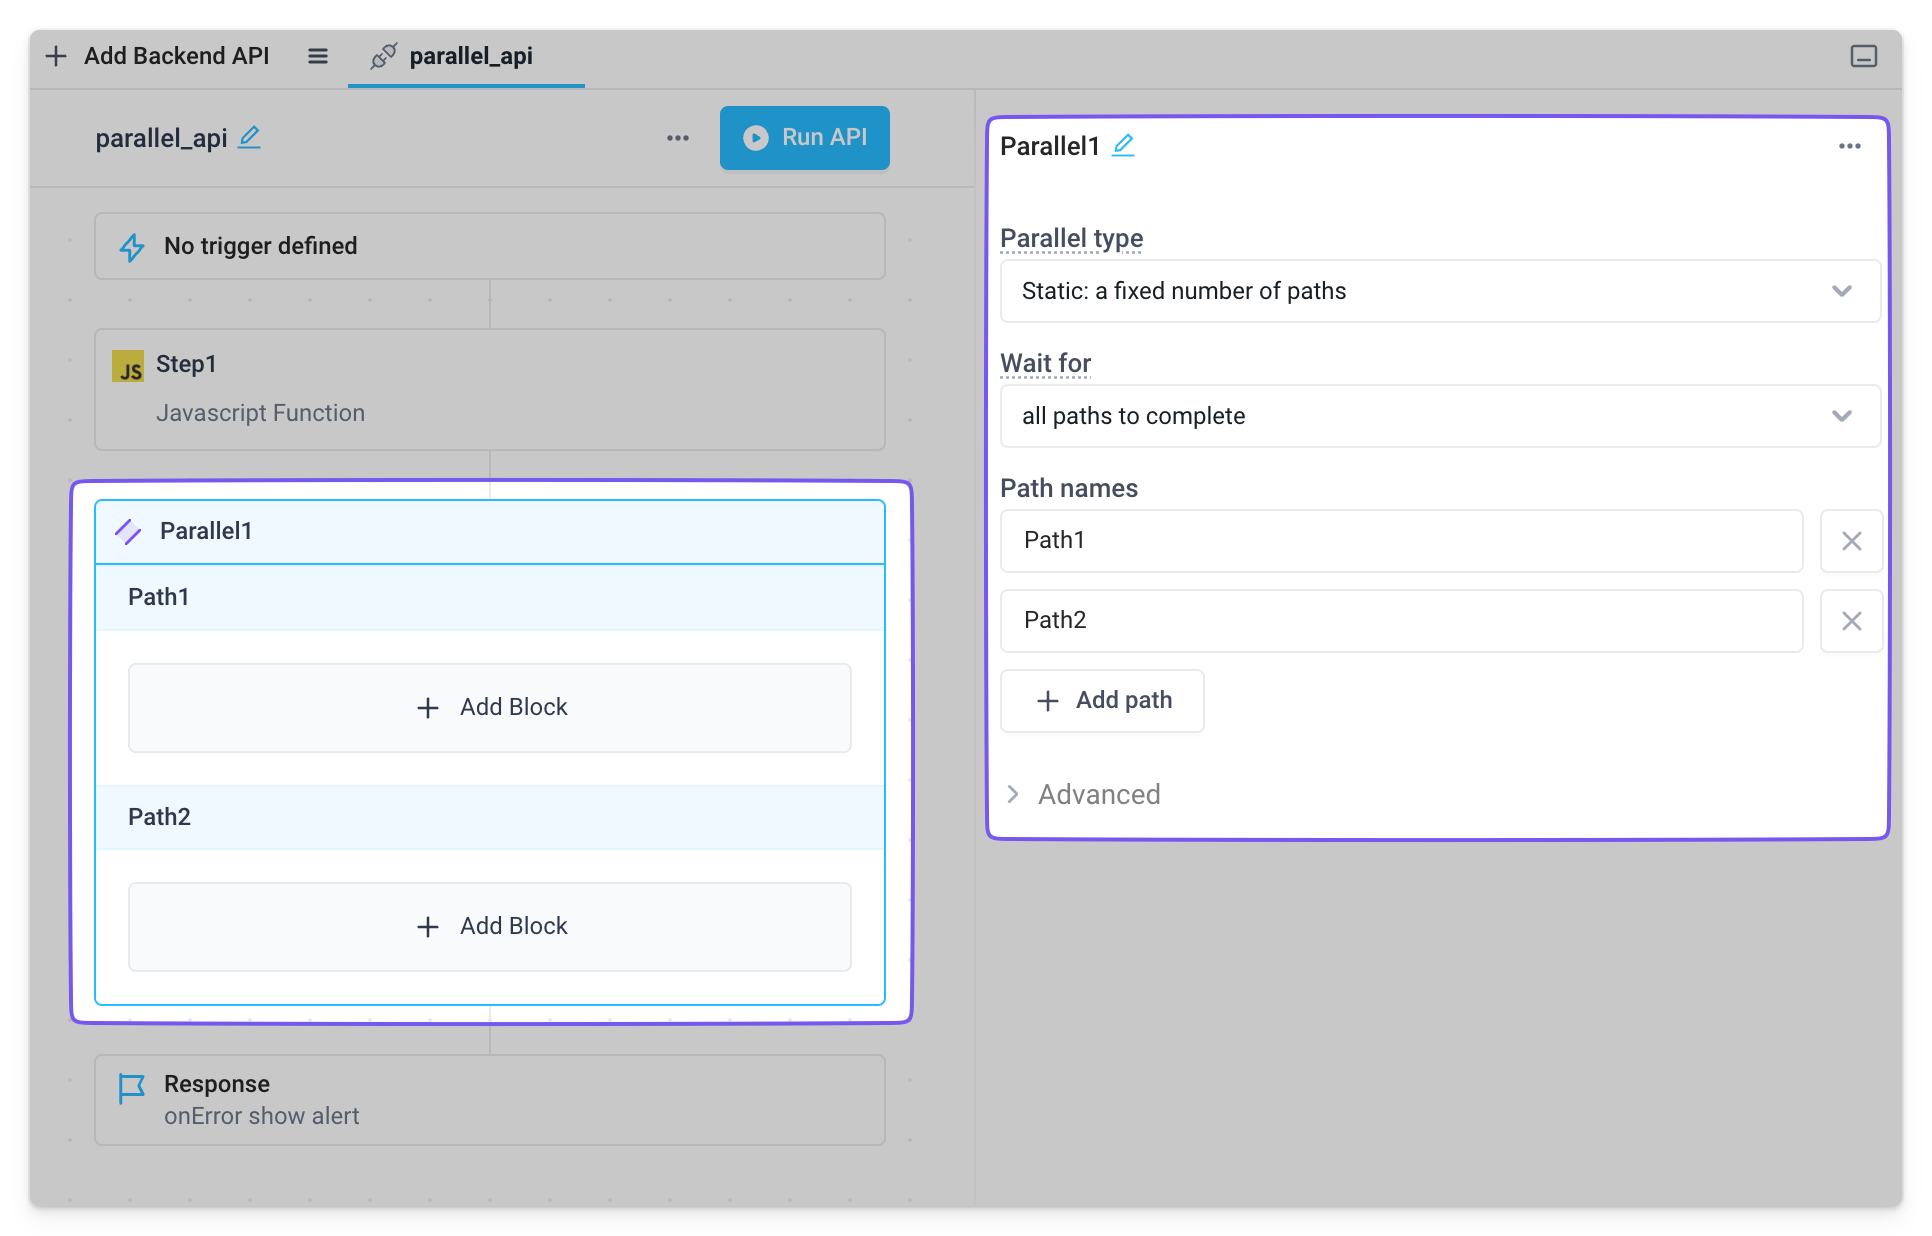Click Add path below Path2
This screenshot has height=1236, width=1932.
click(1102, 700)
